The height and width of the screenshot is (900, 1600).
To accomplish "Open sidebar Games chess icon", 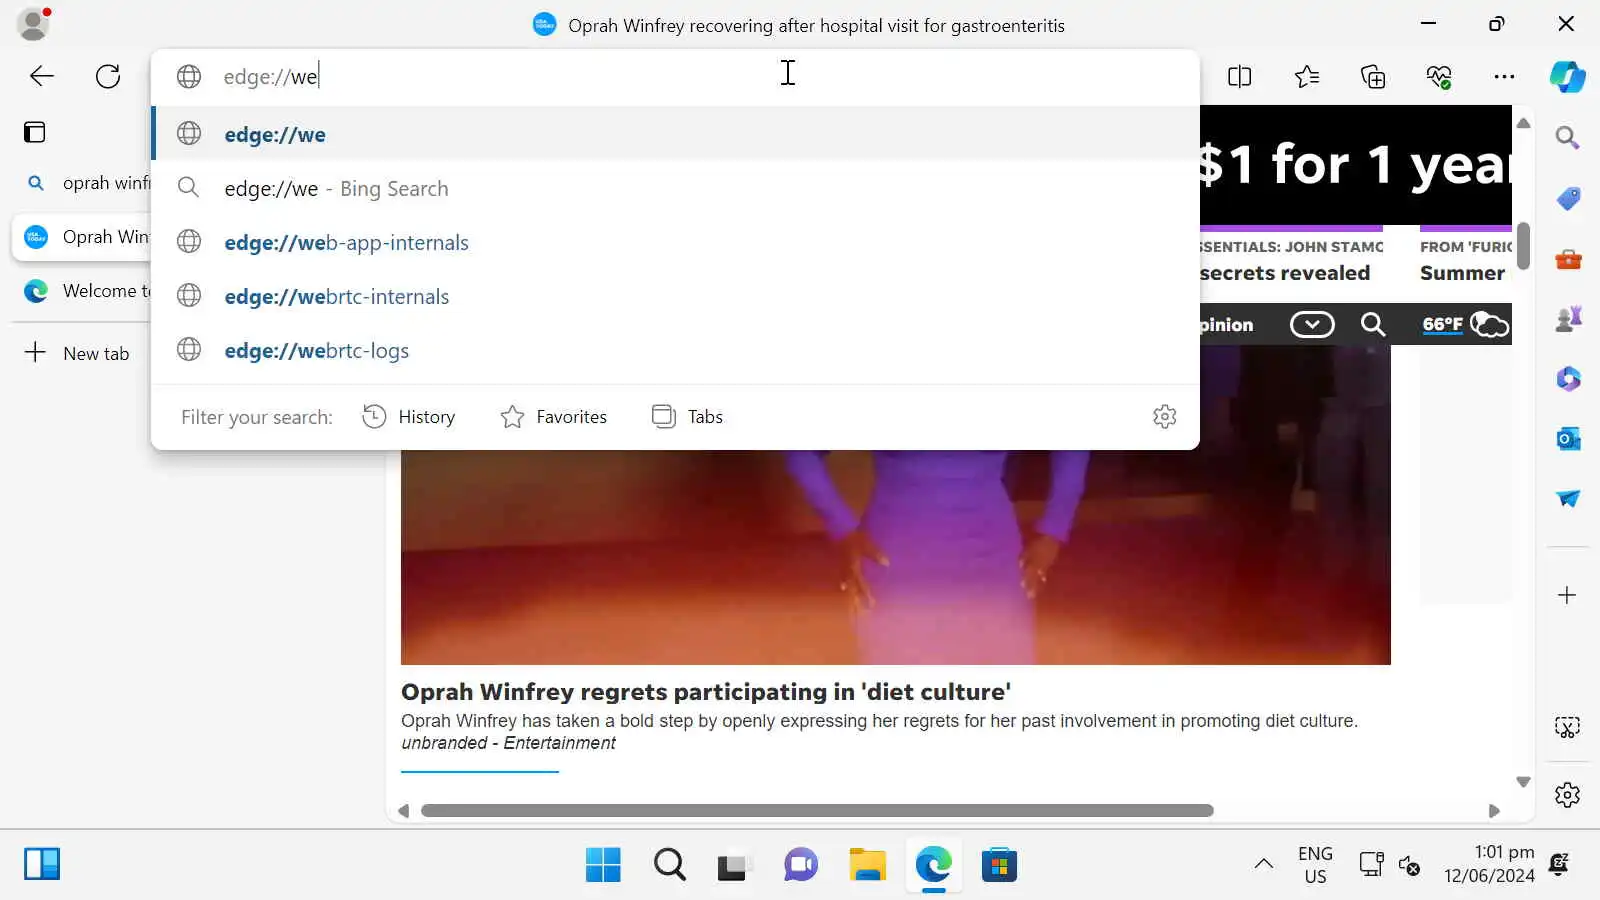I will click(1568, 319).
